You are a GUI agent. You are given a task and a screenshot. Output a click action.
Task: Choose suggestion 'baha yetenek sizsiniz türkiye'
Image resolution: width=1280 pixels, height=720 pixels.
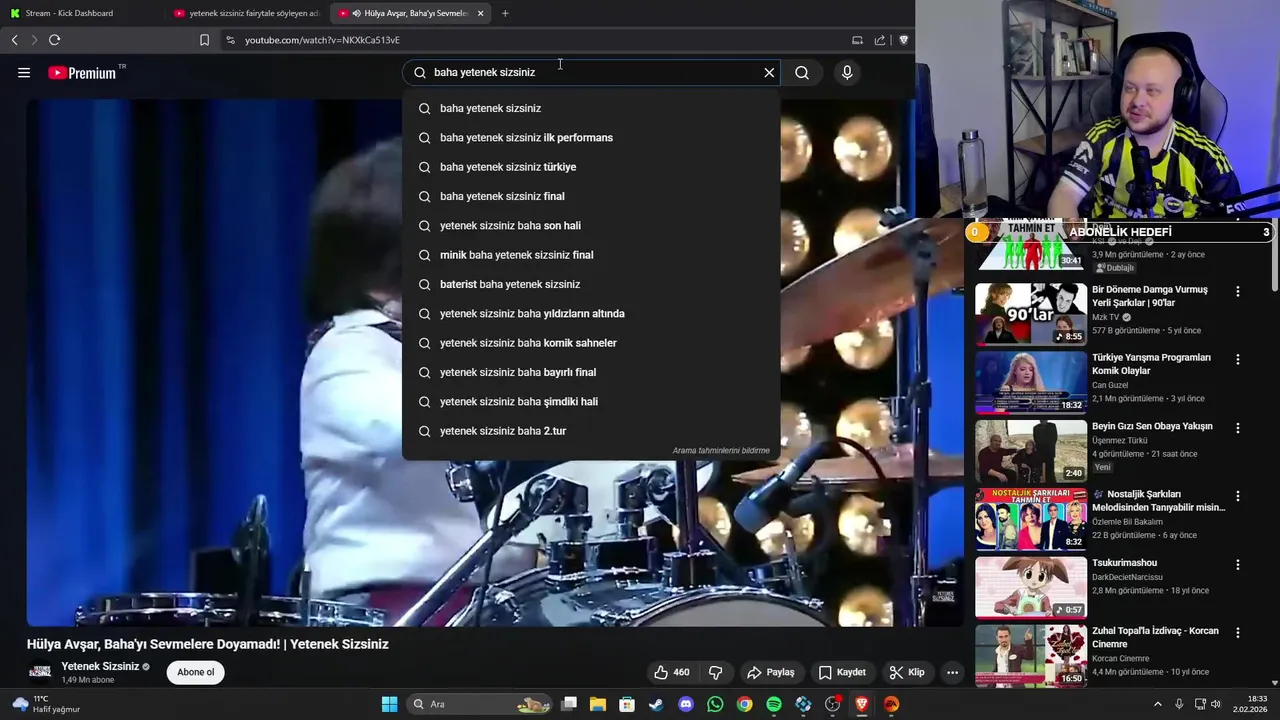pyautogui.click(x=591, y=167)
